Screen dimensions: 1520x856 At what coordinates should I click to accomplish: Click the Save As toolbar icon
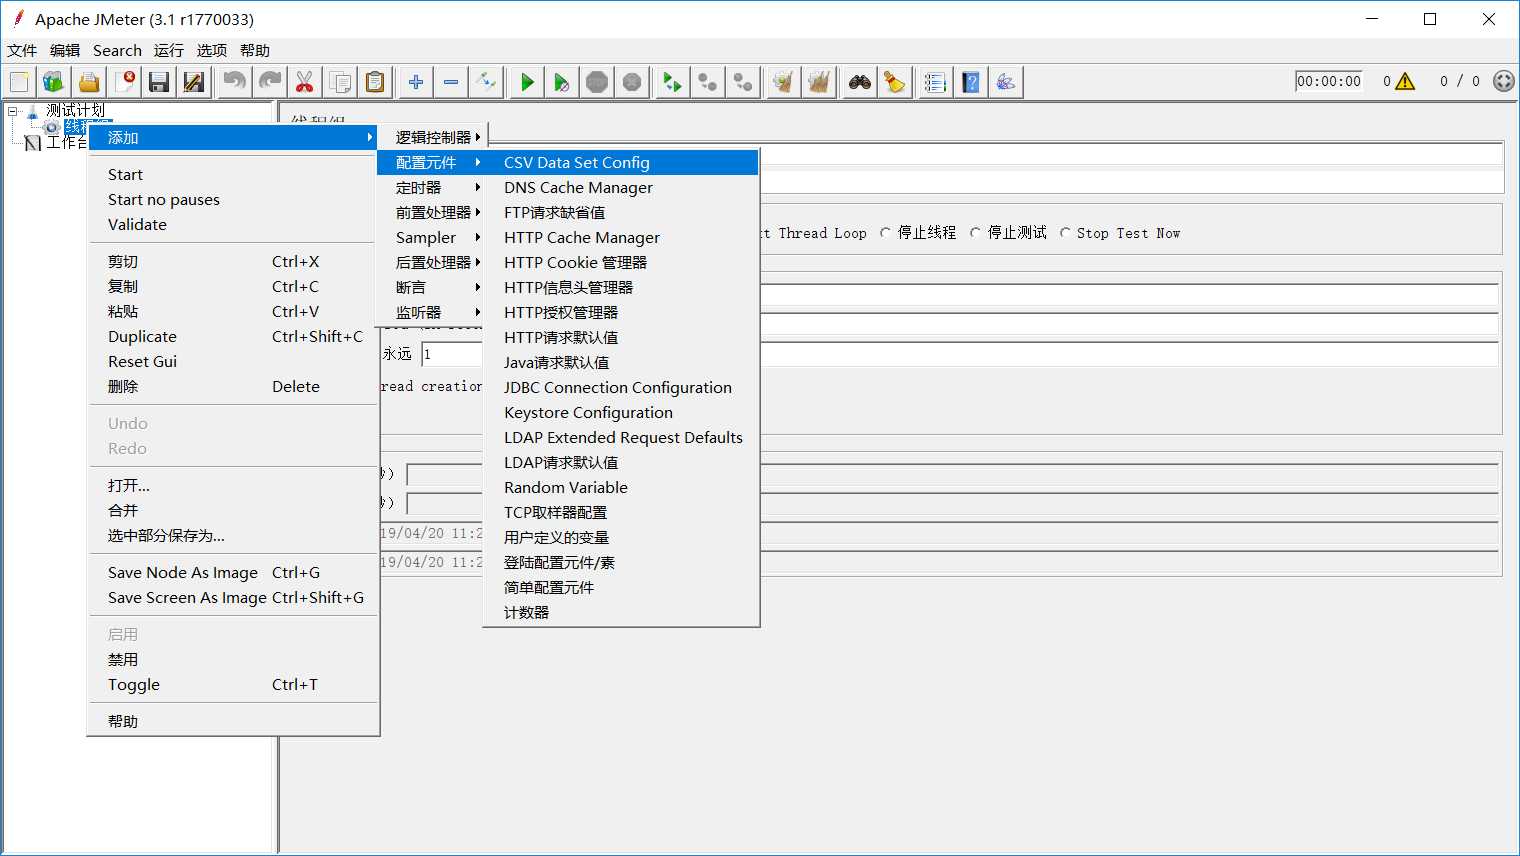click(x=194, y=82)
